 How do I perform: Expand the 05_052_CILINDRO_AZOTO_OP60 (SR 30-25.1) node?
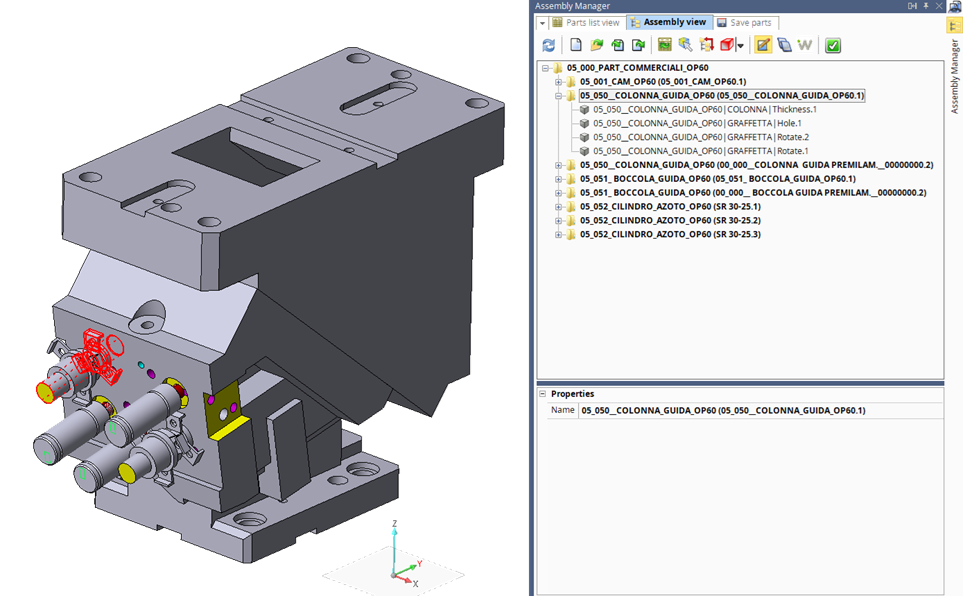click(x=559, y=206)
